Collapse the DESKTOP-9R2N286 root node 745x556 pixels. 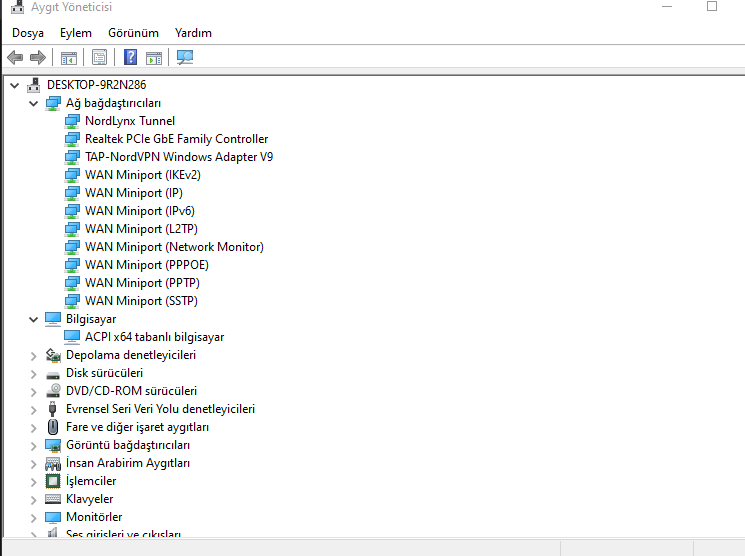pyautogui.click(x=15, y=86)
